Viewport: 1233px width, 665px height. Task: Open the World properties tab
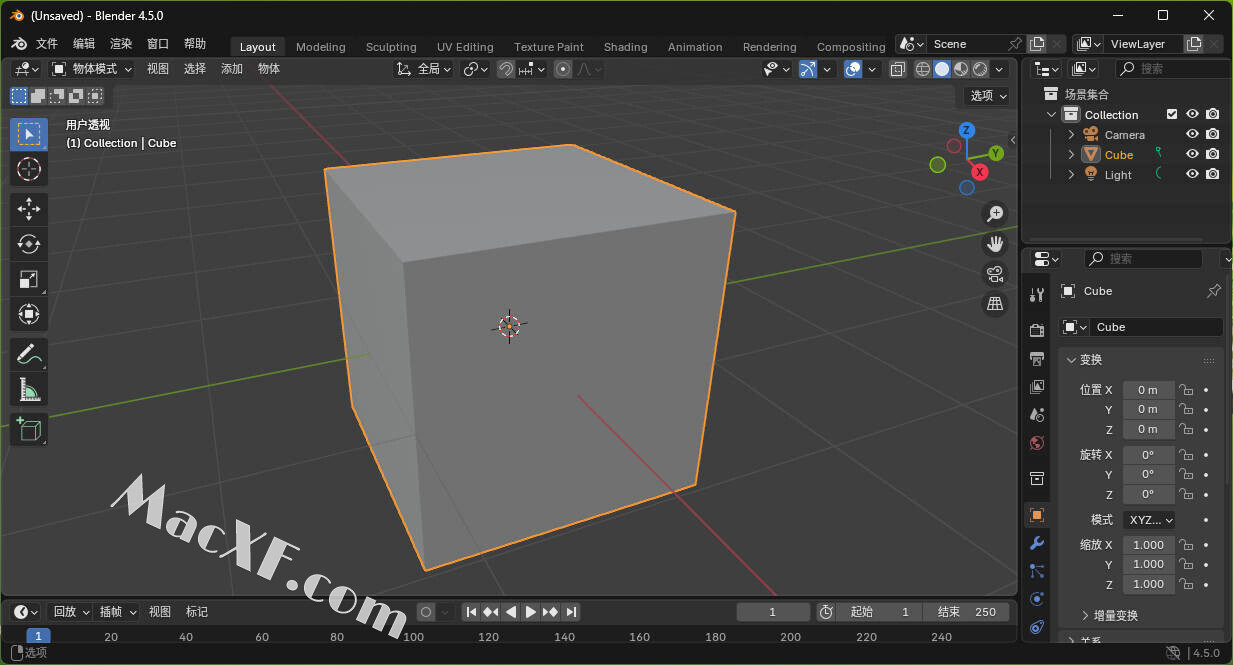(1037, 442)
